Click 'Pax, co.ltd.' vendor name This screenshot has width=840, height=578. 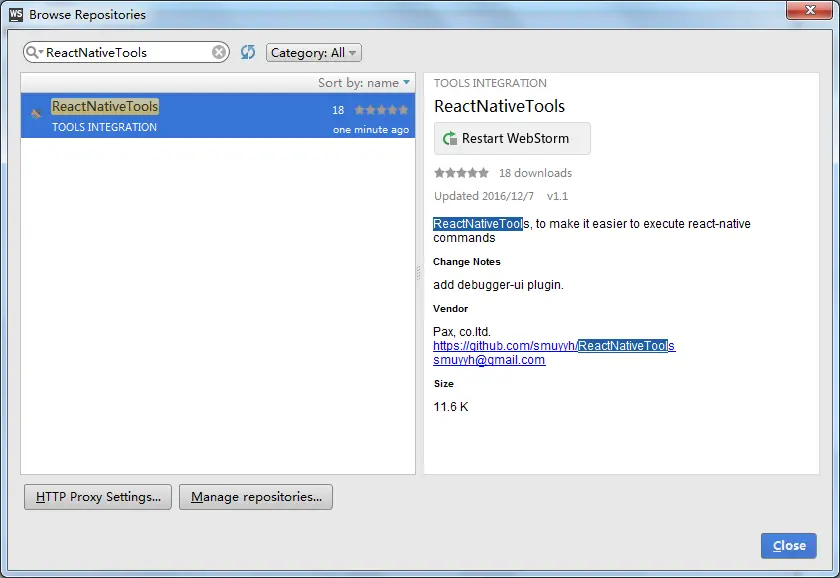coord(462,332)
